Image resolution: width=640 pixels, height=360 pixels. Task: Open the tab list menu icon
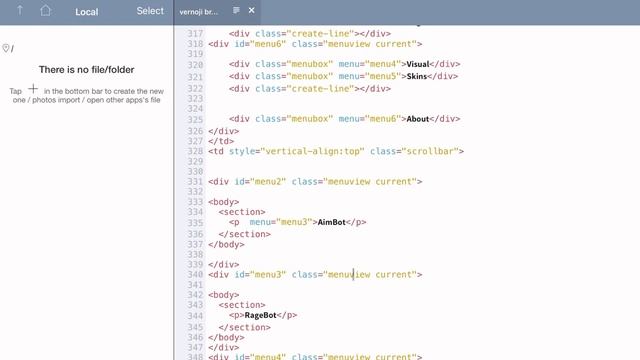236,10
